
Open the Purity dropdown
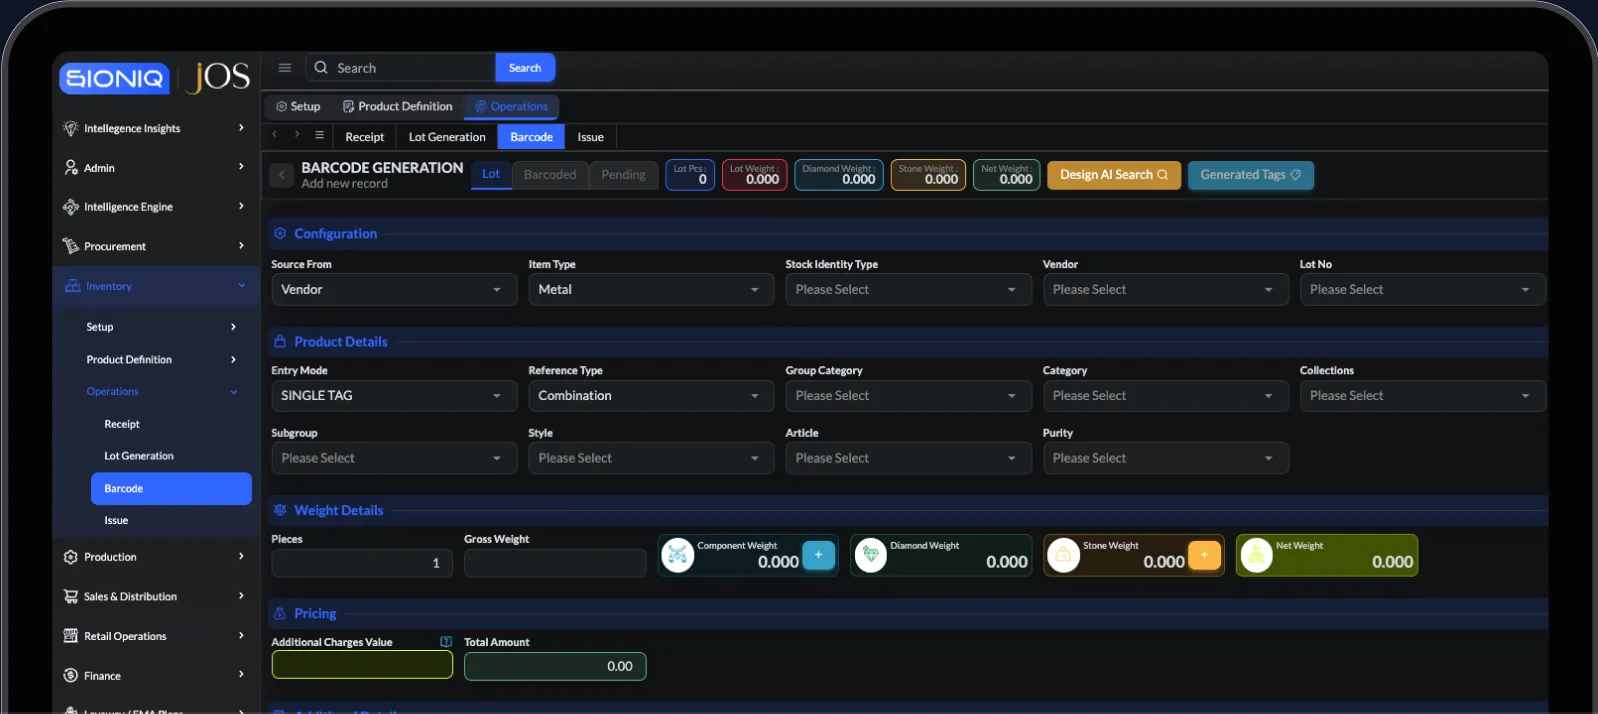pyautogui.click(x=1165, y=458)
